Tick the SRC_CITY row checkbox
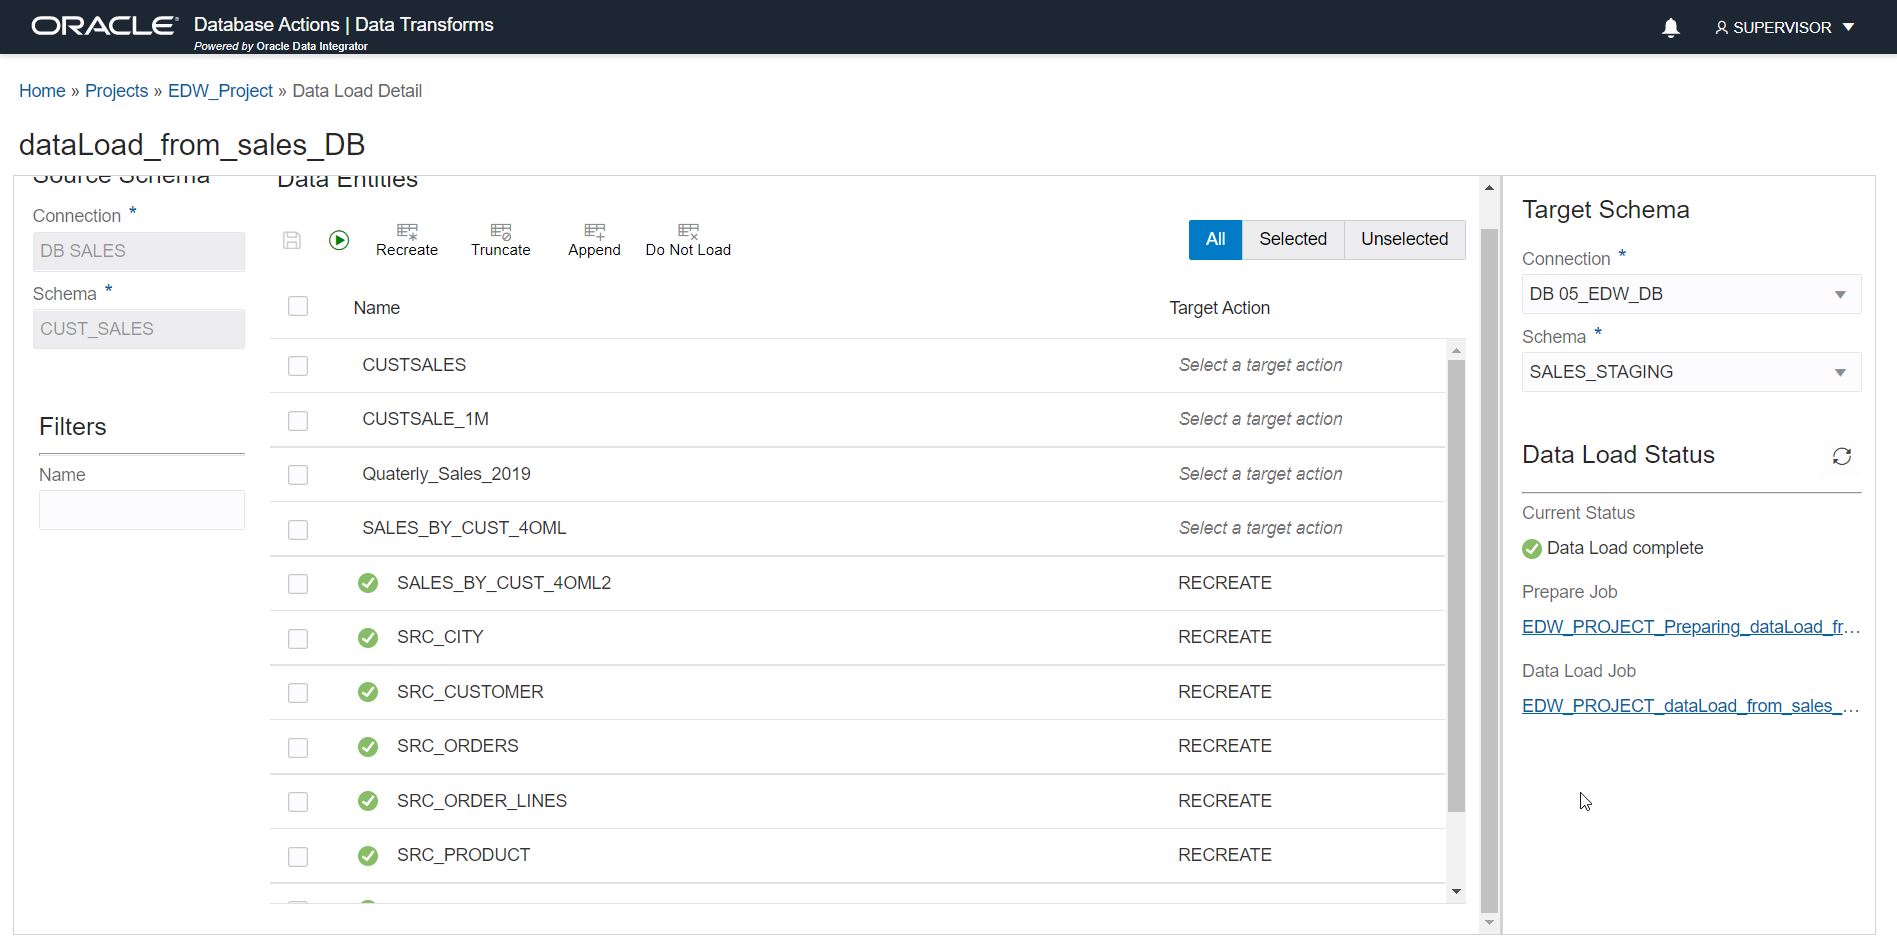This screenshot has width=1897, height=936. click(298, 638)
